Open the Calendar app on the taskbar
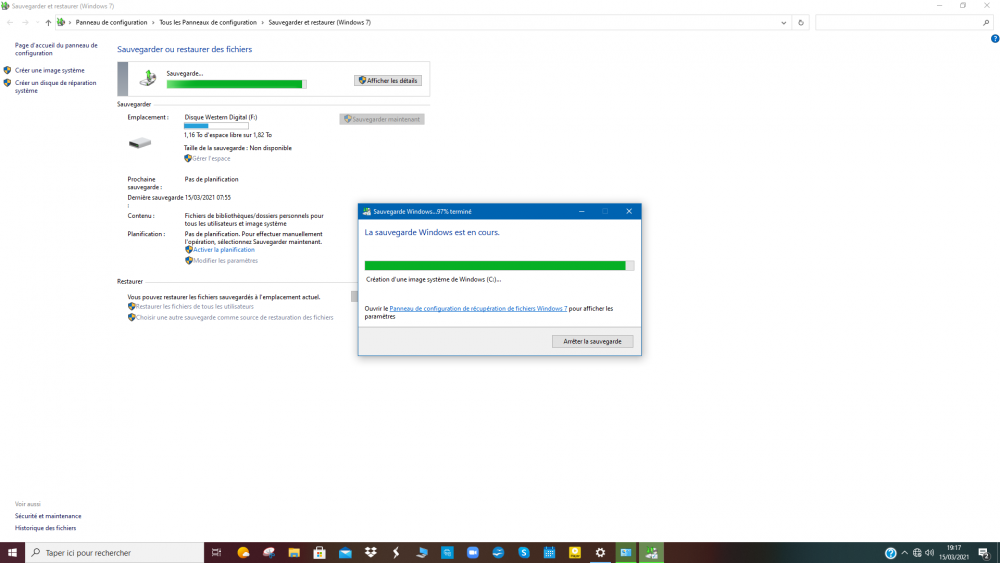This screenshot has width=1000, height=563. [549, 553]
